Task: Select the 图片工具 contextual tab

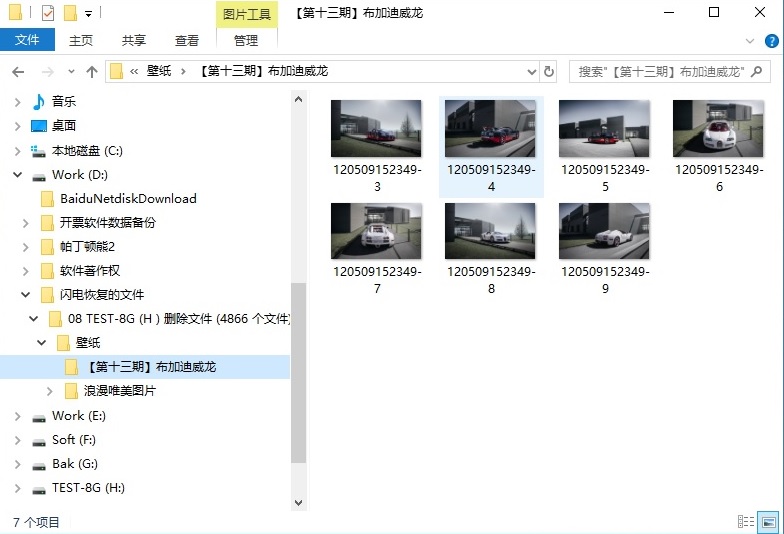Action: tap(246, 14)
